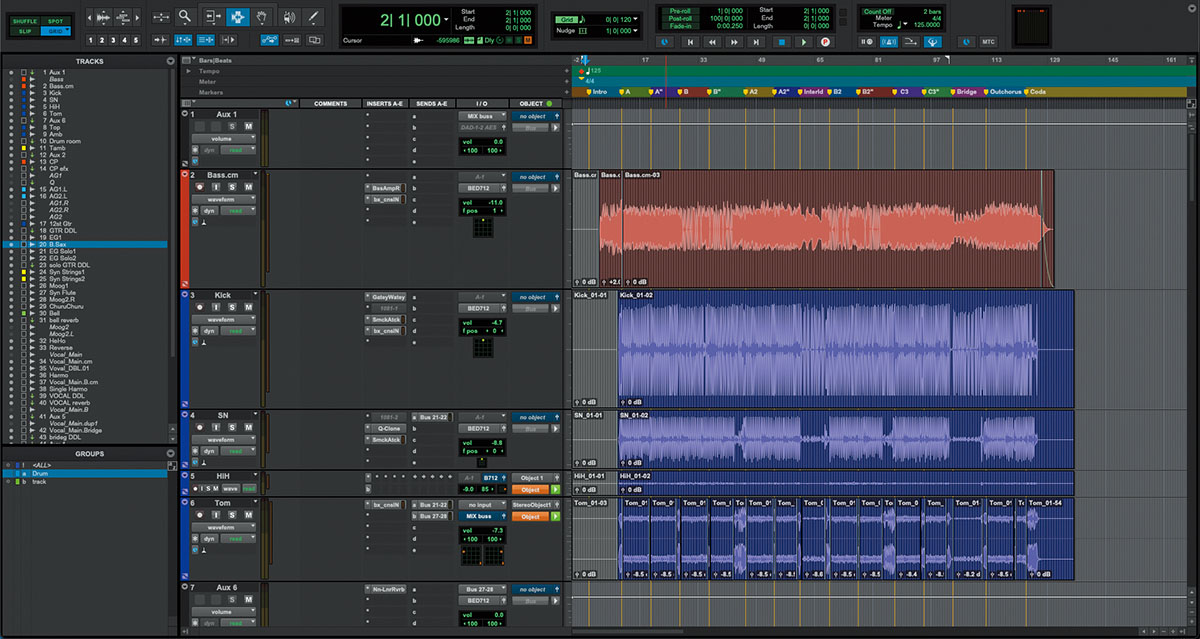1200x639 pixels.
Task: Click the Fast Forward transport button
Action: pos(736,42)
